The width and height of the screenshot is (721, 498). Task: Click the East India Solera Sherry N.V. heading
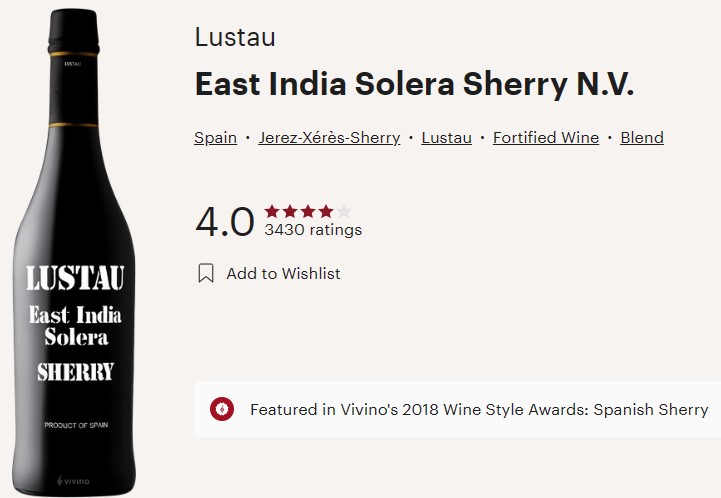tap(414, 85)
